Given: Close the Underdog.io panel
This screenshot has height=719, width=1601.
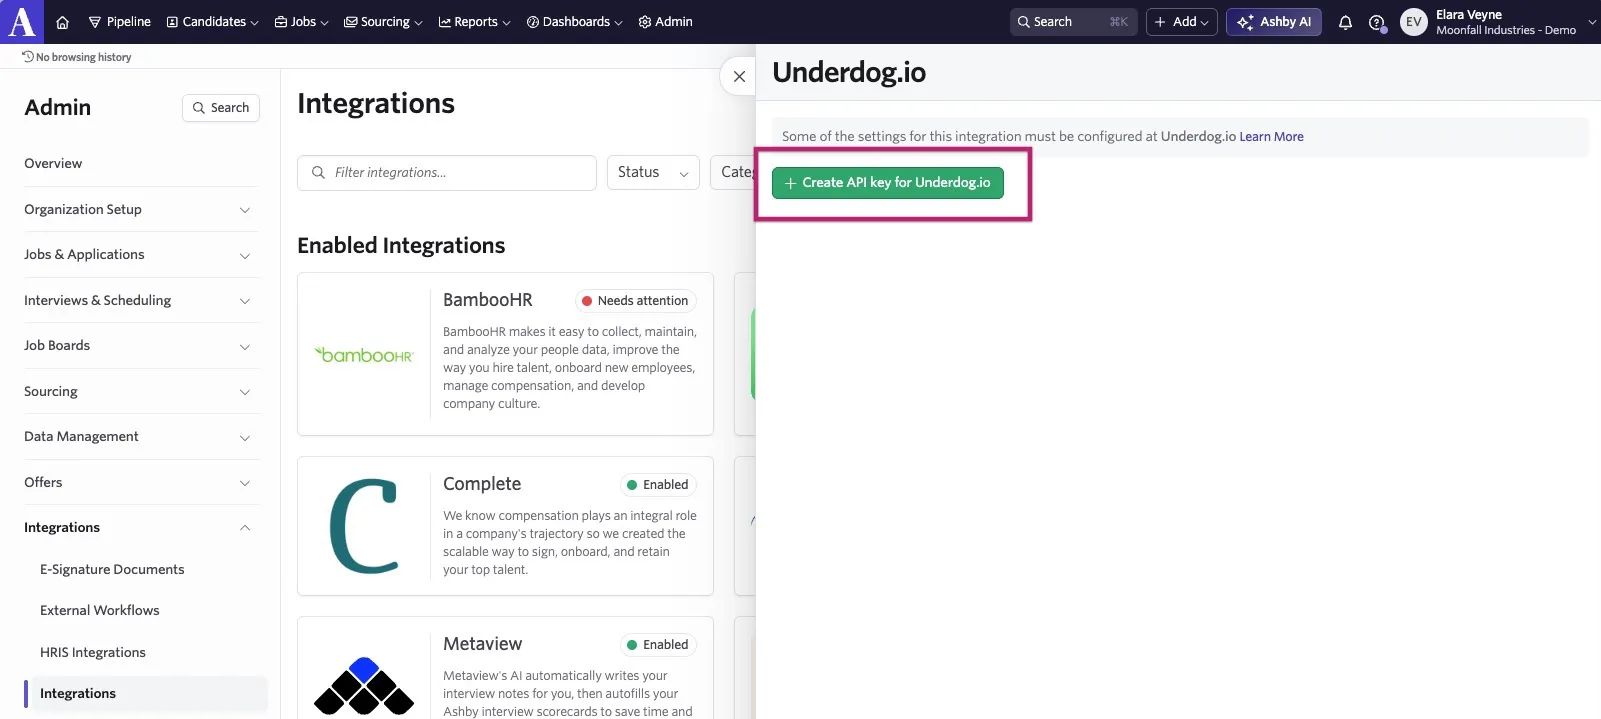Looking at the screenshot, I should pos(739,76).
